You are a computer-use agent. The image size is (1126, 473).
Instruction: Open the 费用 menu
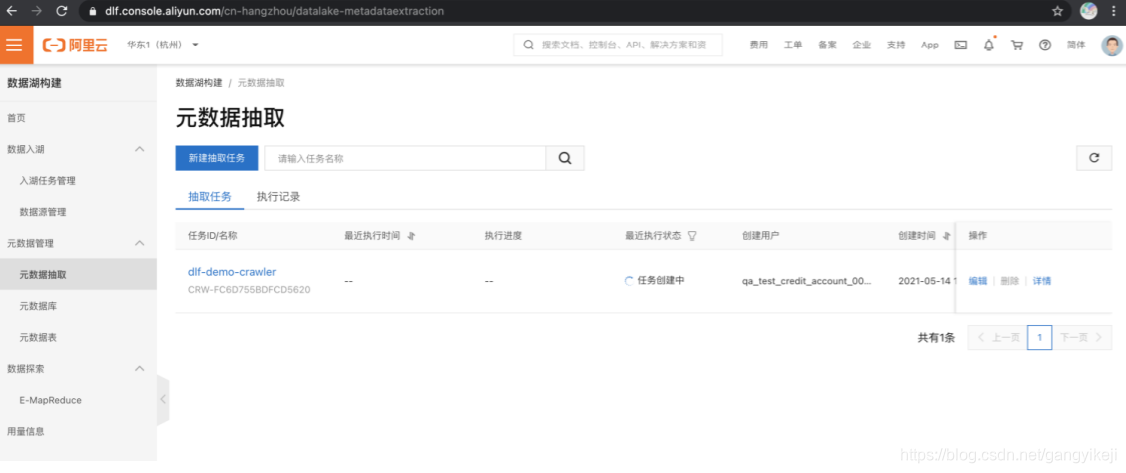pos(758,45)
